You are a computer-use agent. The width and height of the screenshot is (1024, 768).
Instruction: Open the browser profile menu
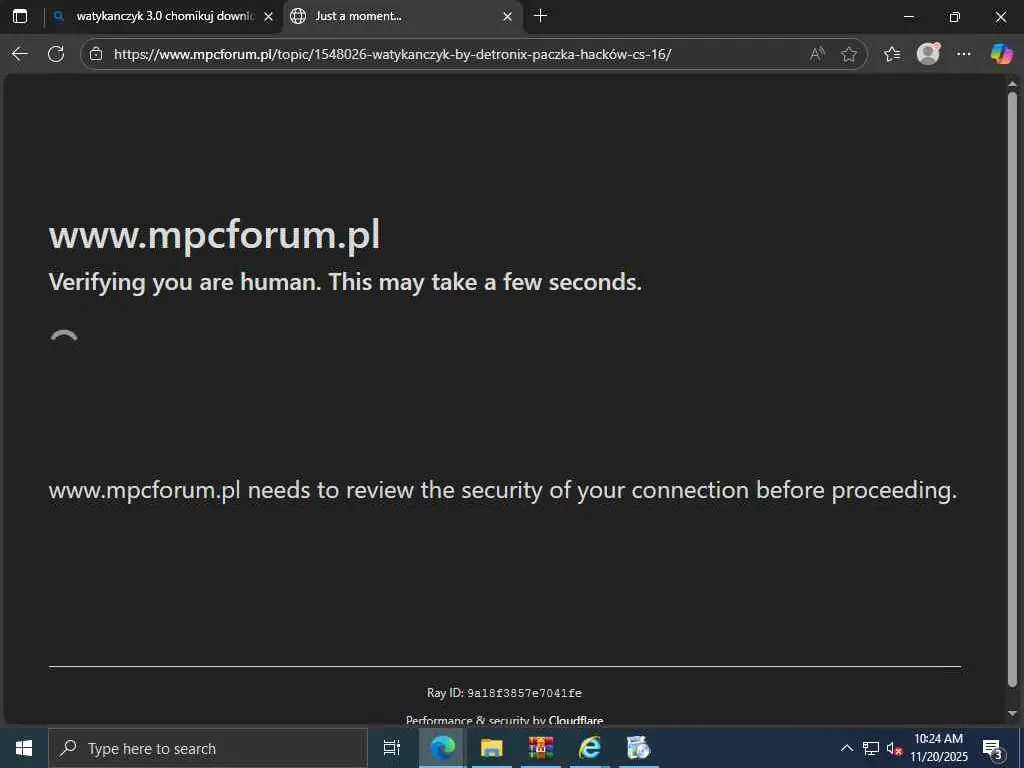[x=928, y=54]
